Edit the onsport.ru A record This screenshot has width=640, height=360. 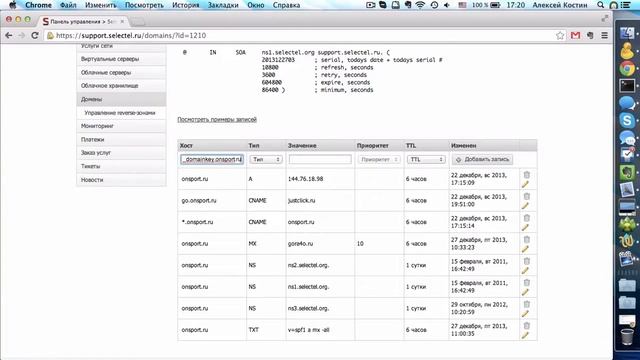coord(525,184)
